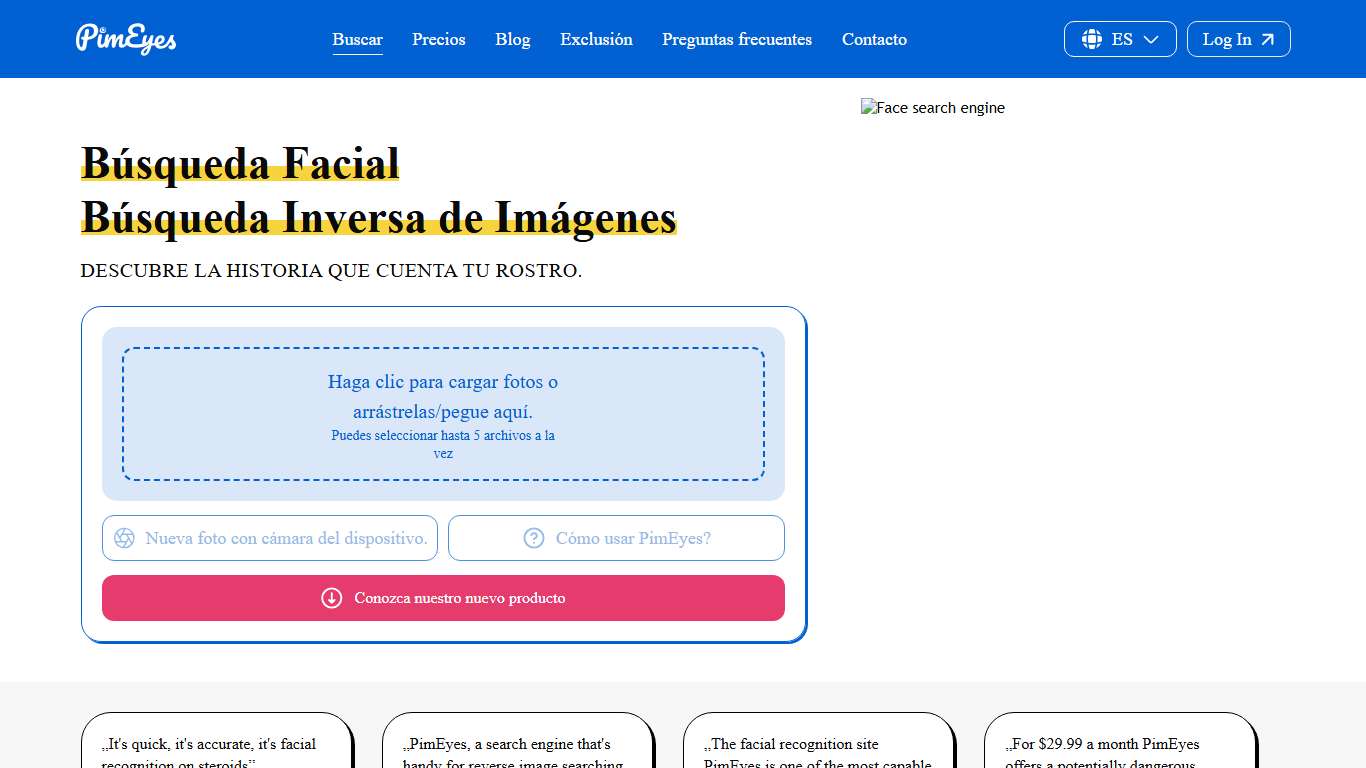Viewport: 1366px width, 768px height.
Task: Click the question mark help icon
Action: 533,538
